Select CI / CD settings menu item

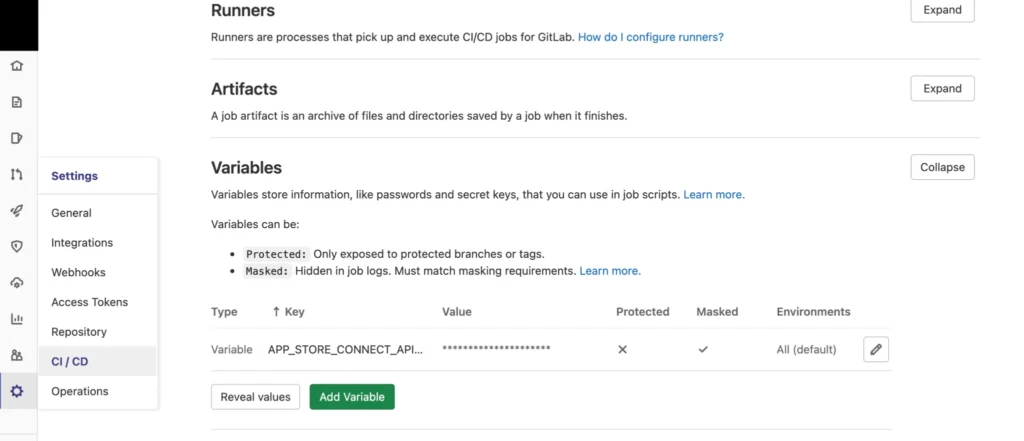(98, 361)
